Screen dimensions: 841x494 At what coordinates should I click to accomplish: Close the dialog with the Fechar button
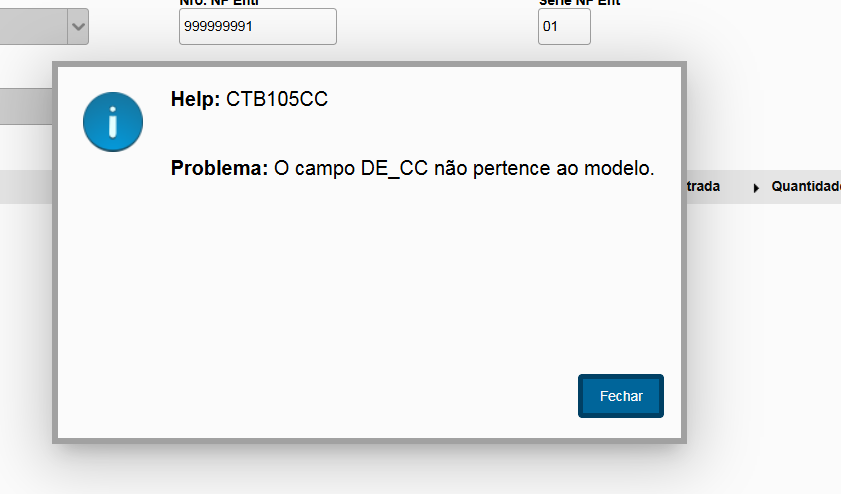tap(621, 396)
